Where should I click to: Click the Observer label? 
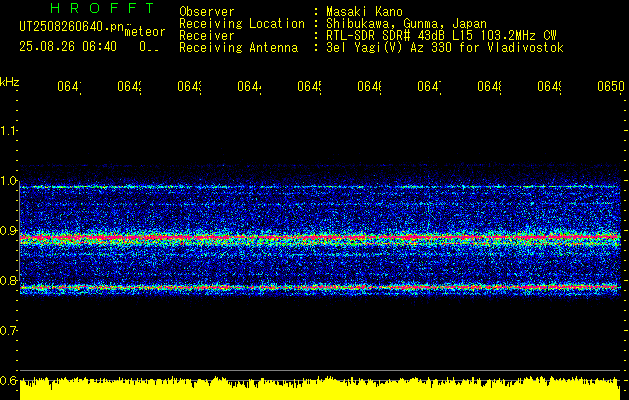207,11
